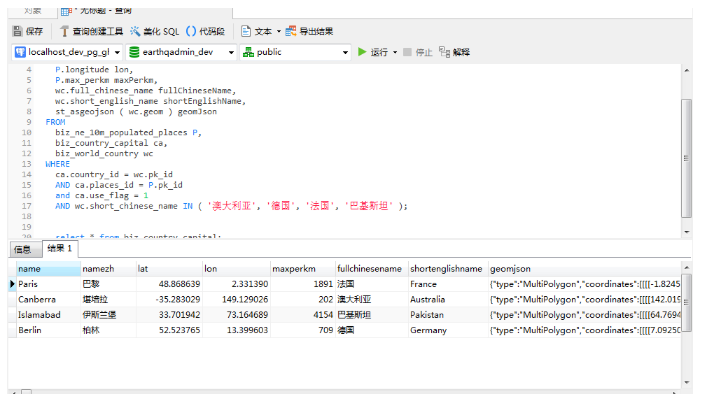Click the 'maxperkm' column header
The width and height of the screenshot is (701, 403).
pos(303,269)
